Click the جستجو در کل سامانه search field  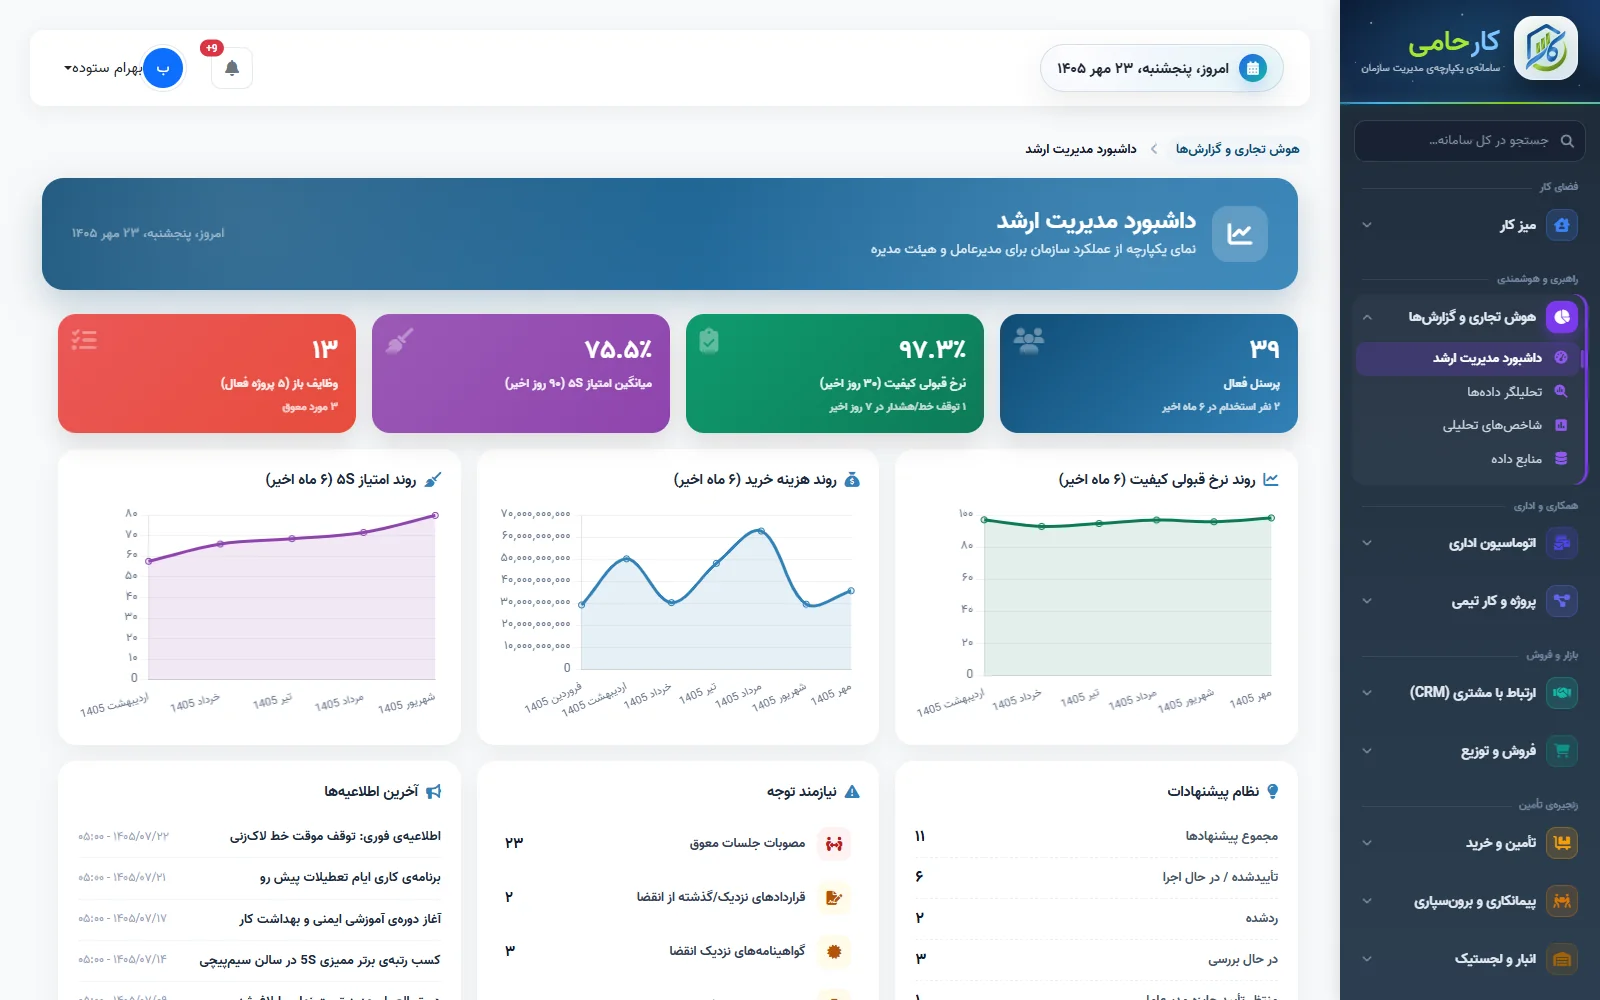point(1470,141)
